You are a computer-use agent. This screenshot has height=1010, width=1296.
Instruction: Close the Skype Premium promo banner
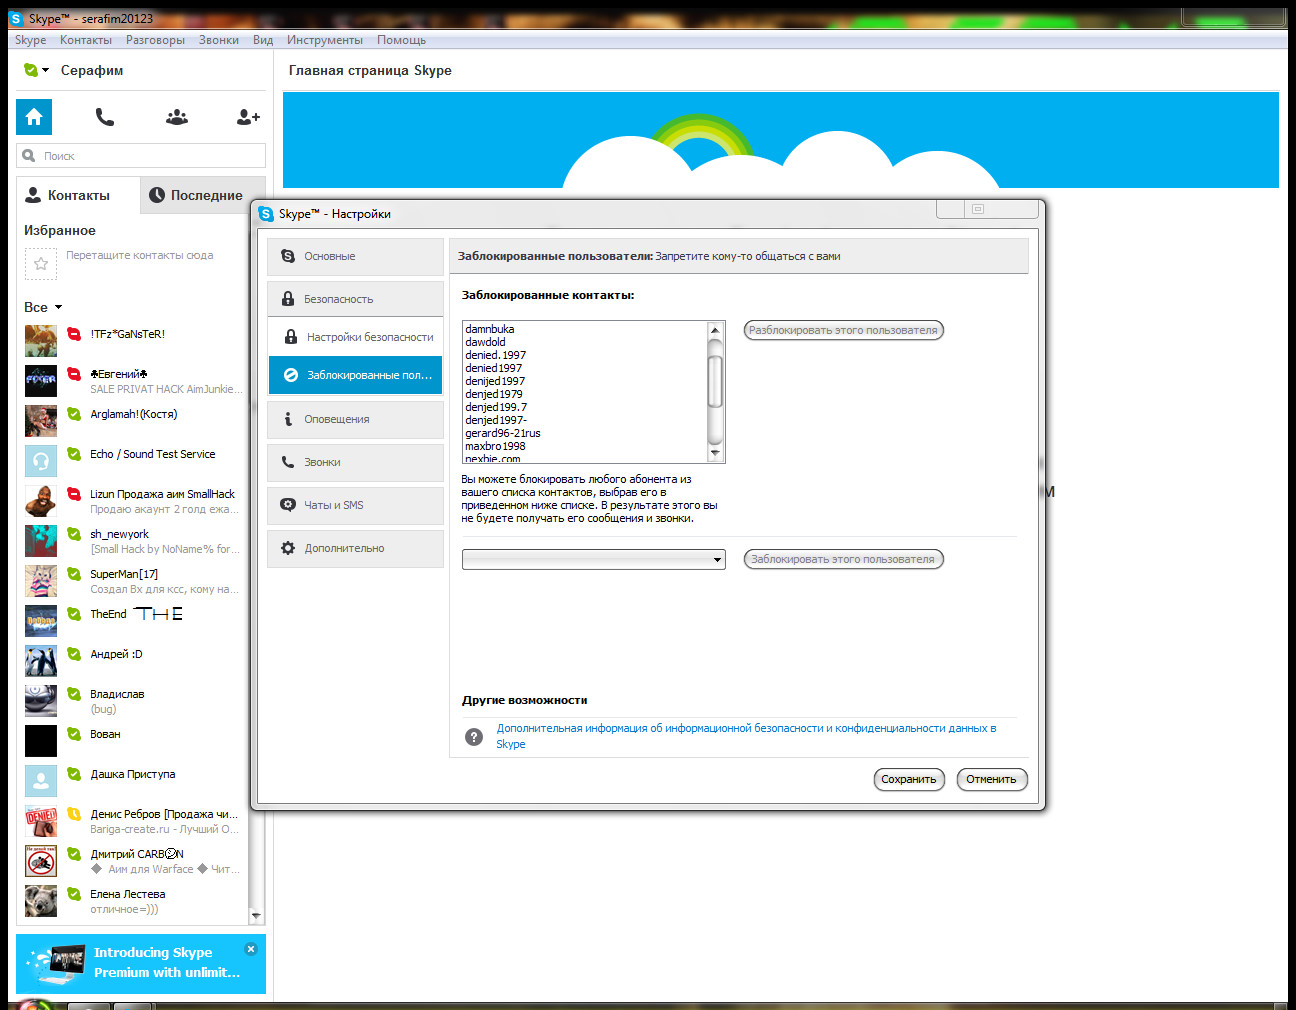(251, 949)
